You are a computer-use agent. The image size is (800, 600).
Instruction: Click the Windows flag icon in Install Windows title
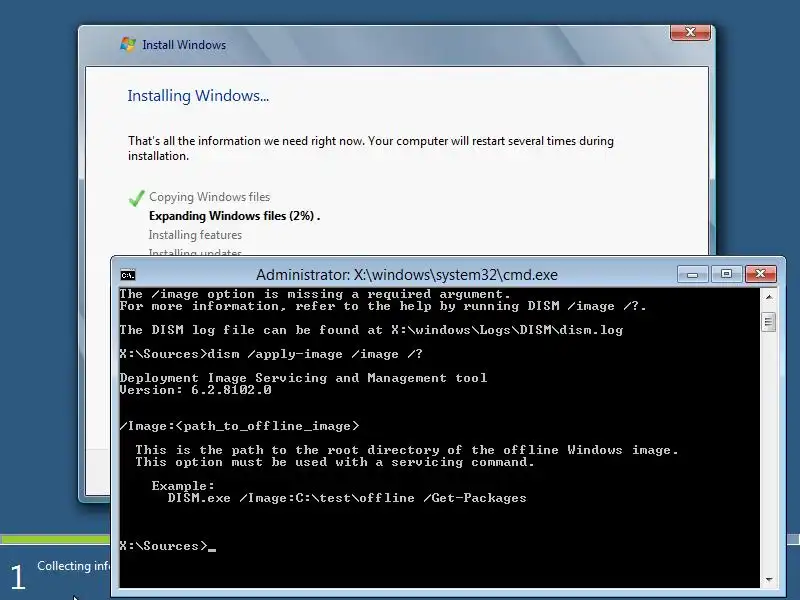pyautogui.click(x=128, y=44)
